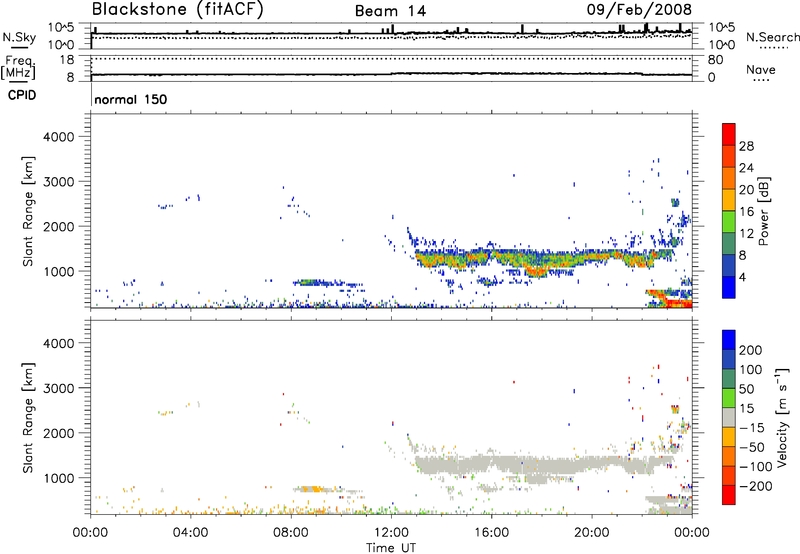
Task: Click the -15 label on Velocity colorbar
Action: [x=751, y=427]
